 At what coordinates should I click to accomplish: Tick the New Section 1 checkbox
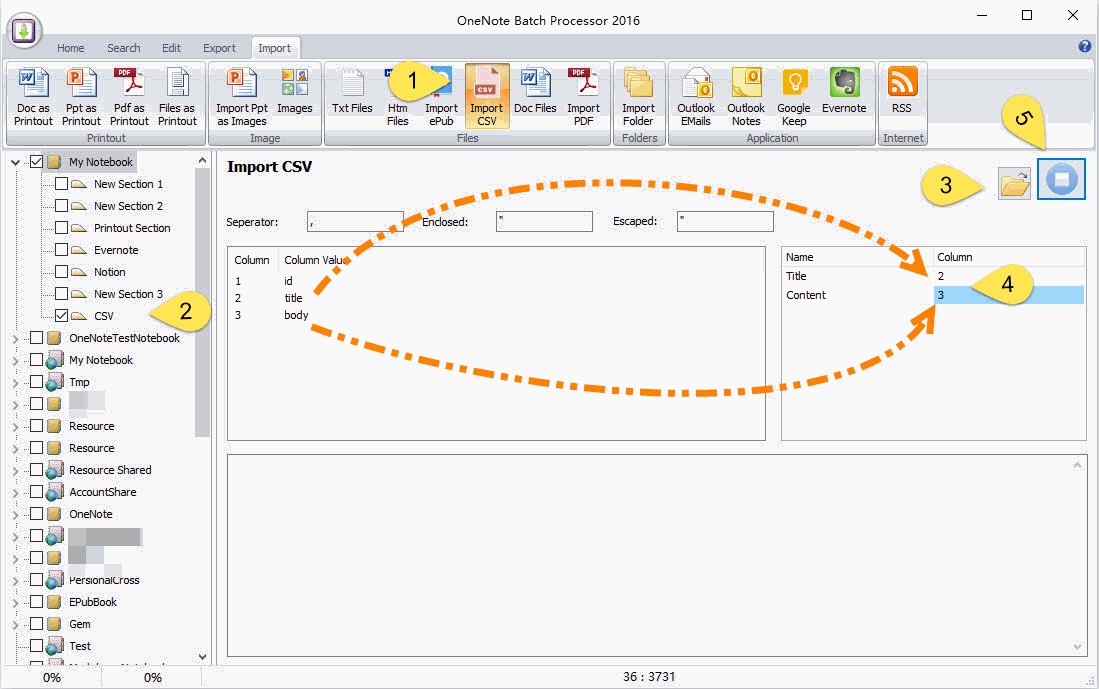click(x=62, y=184)
